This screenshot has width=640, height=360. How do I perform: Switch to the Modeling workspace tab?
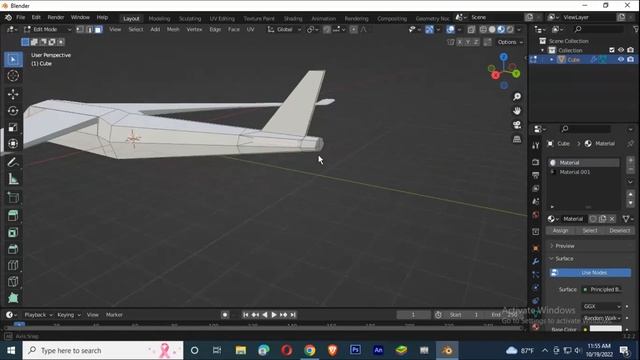159,18
